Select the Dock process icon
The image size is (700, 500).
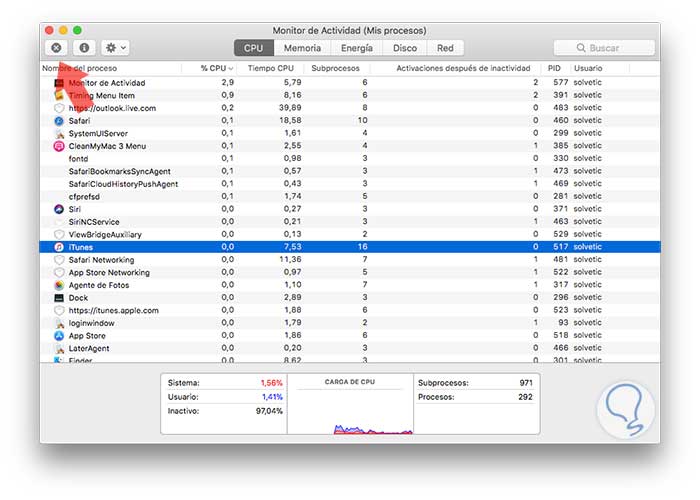click(59, 298)
